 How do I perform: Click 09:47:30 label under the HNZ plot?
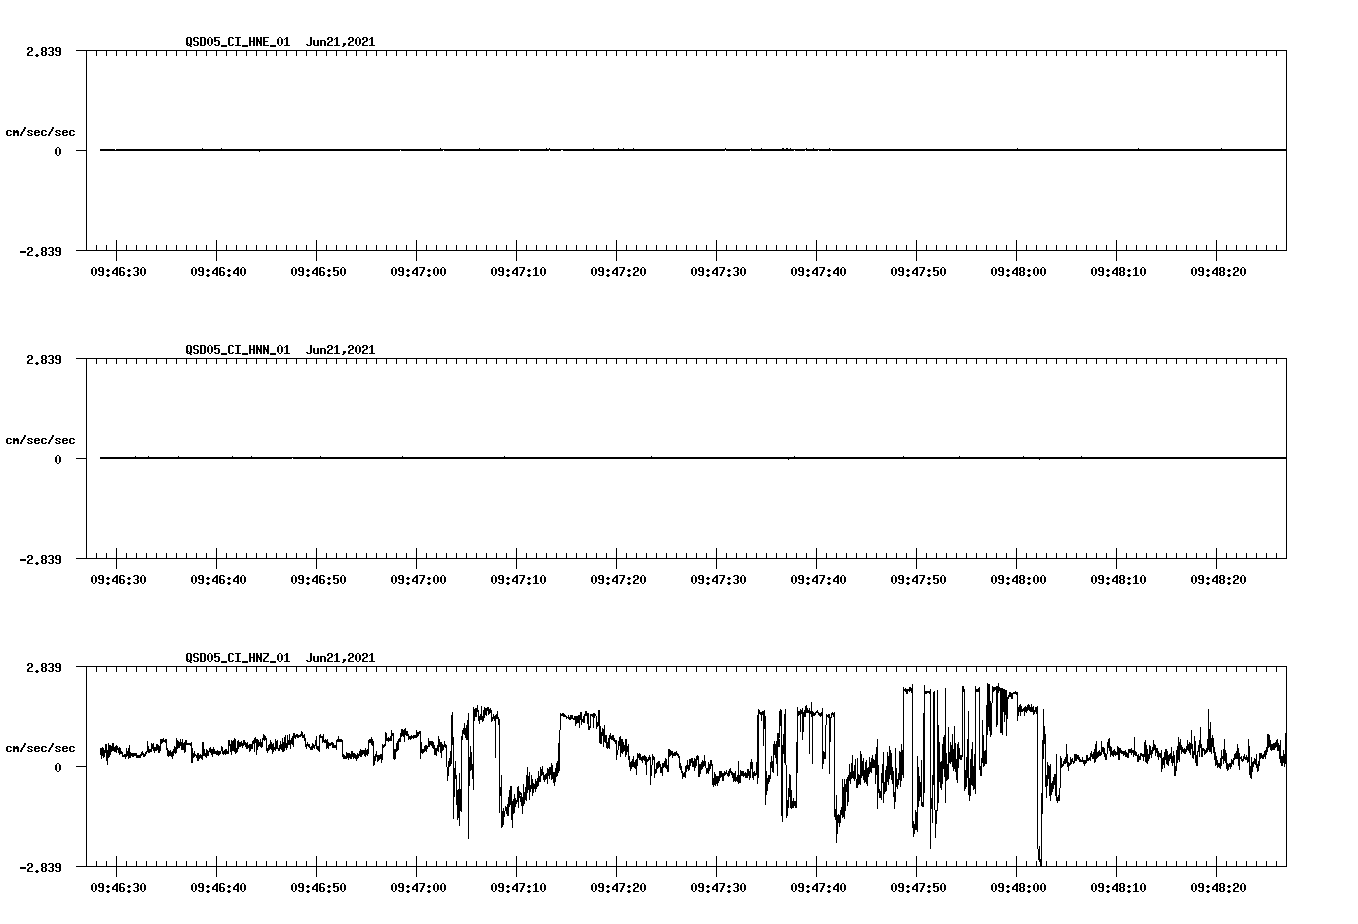[718, 888]
